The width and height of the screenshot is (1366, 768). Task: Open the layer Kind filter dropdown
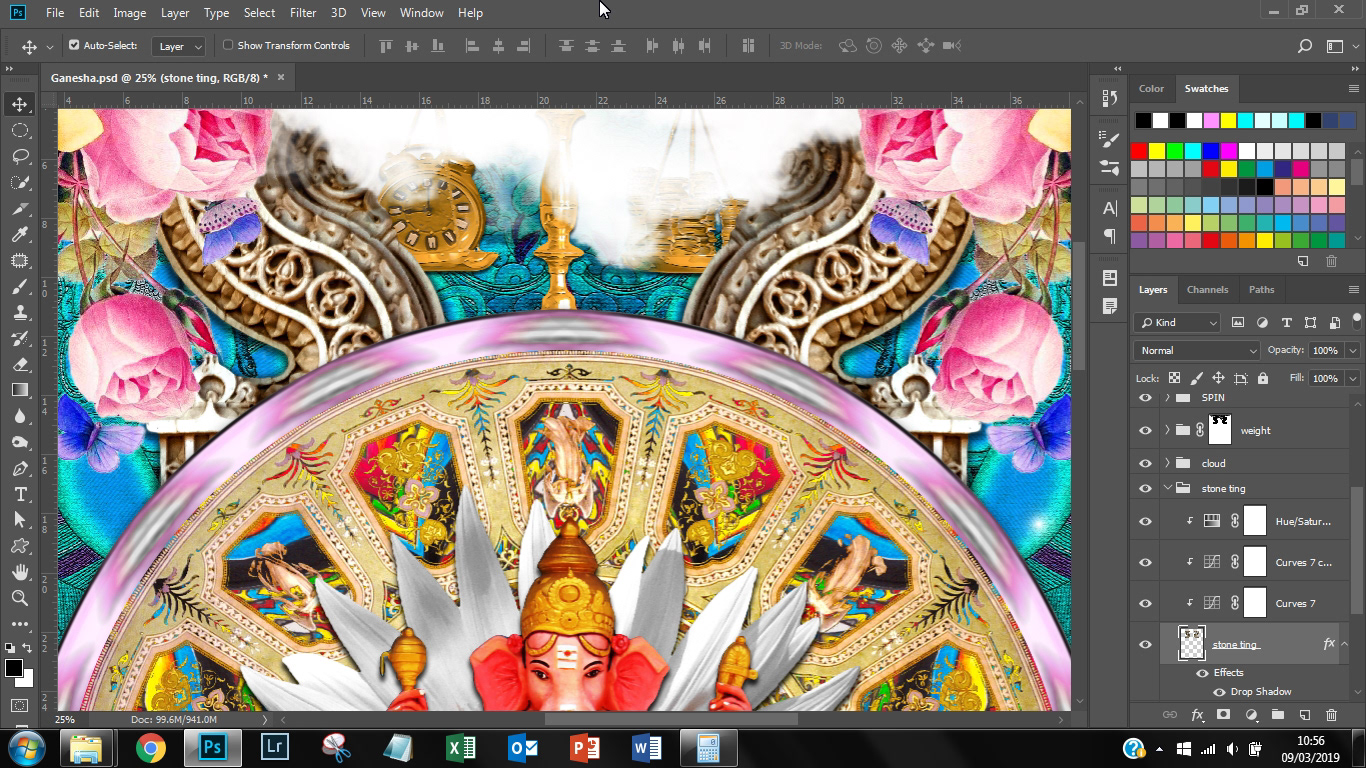coord(1178,322)
